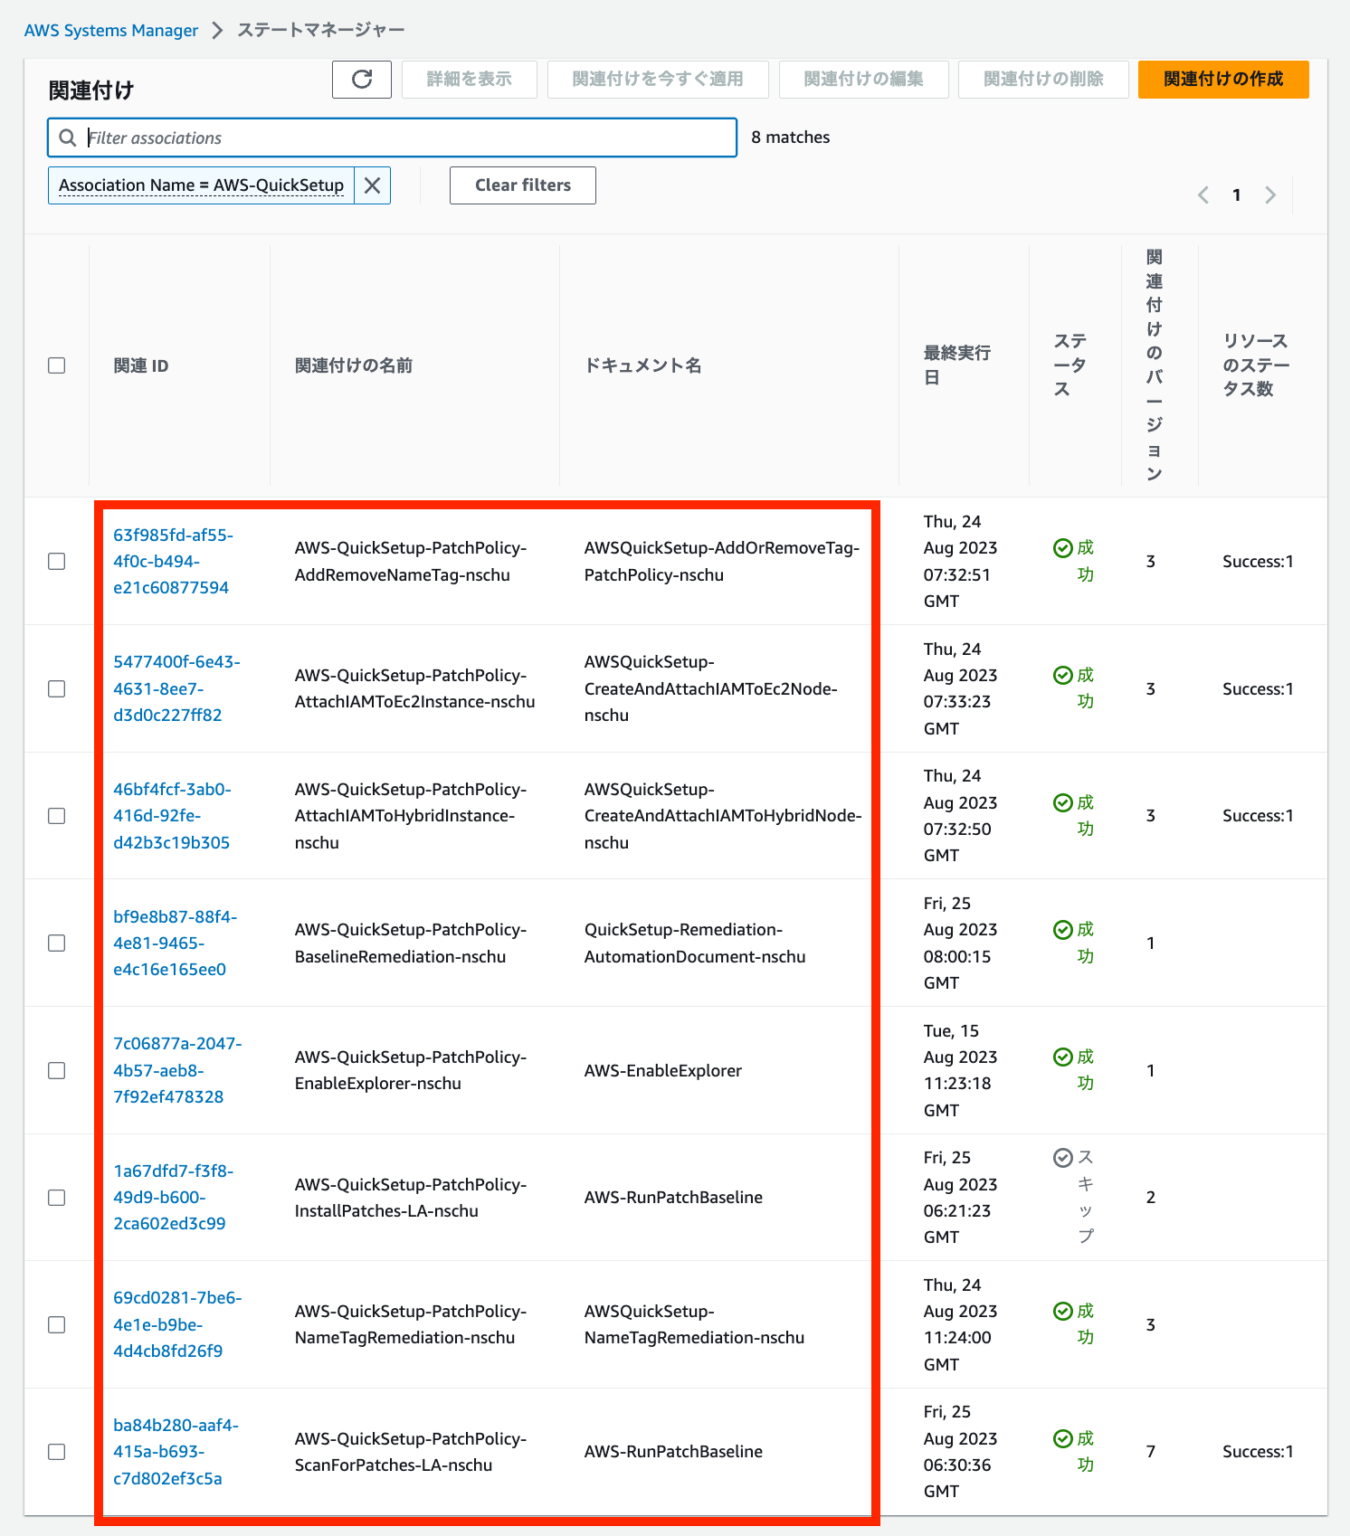Click the success icon on the ScanForPatches row

click(x=1062, y=1438)
